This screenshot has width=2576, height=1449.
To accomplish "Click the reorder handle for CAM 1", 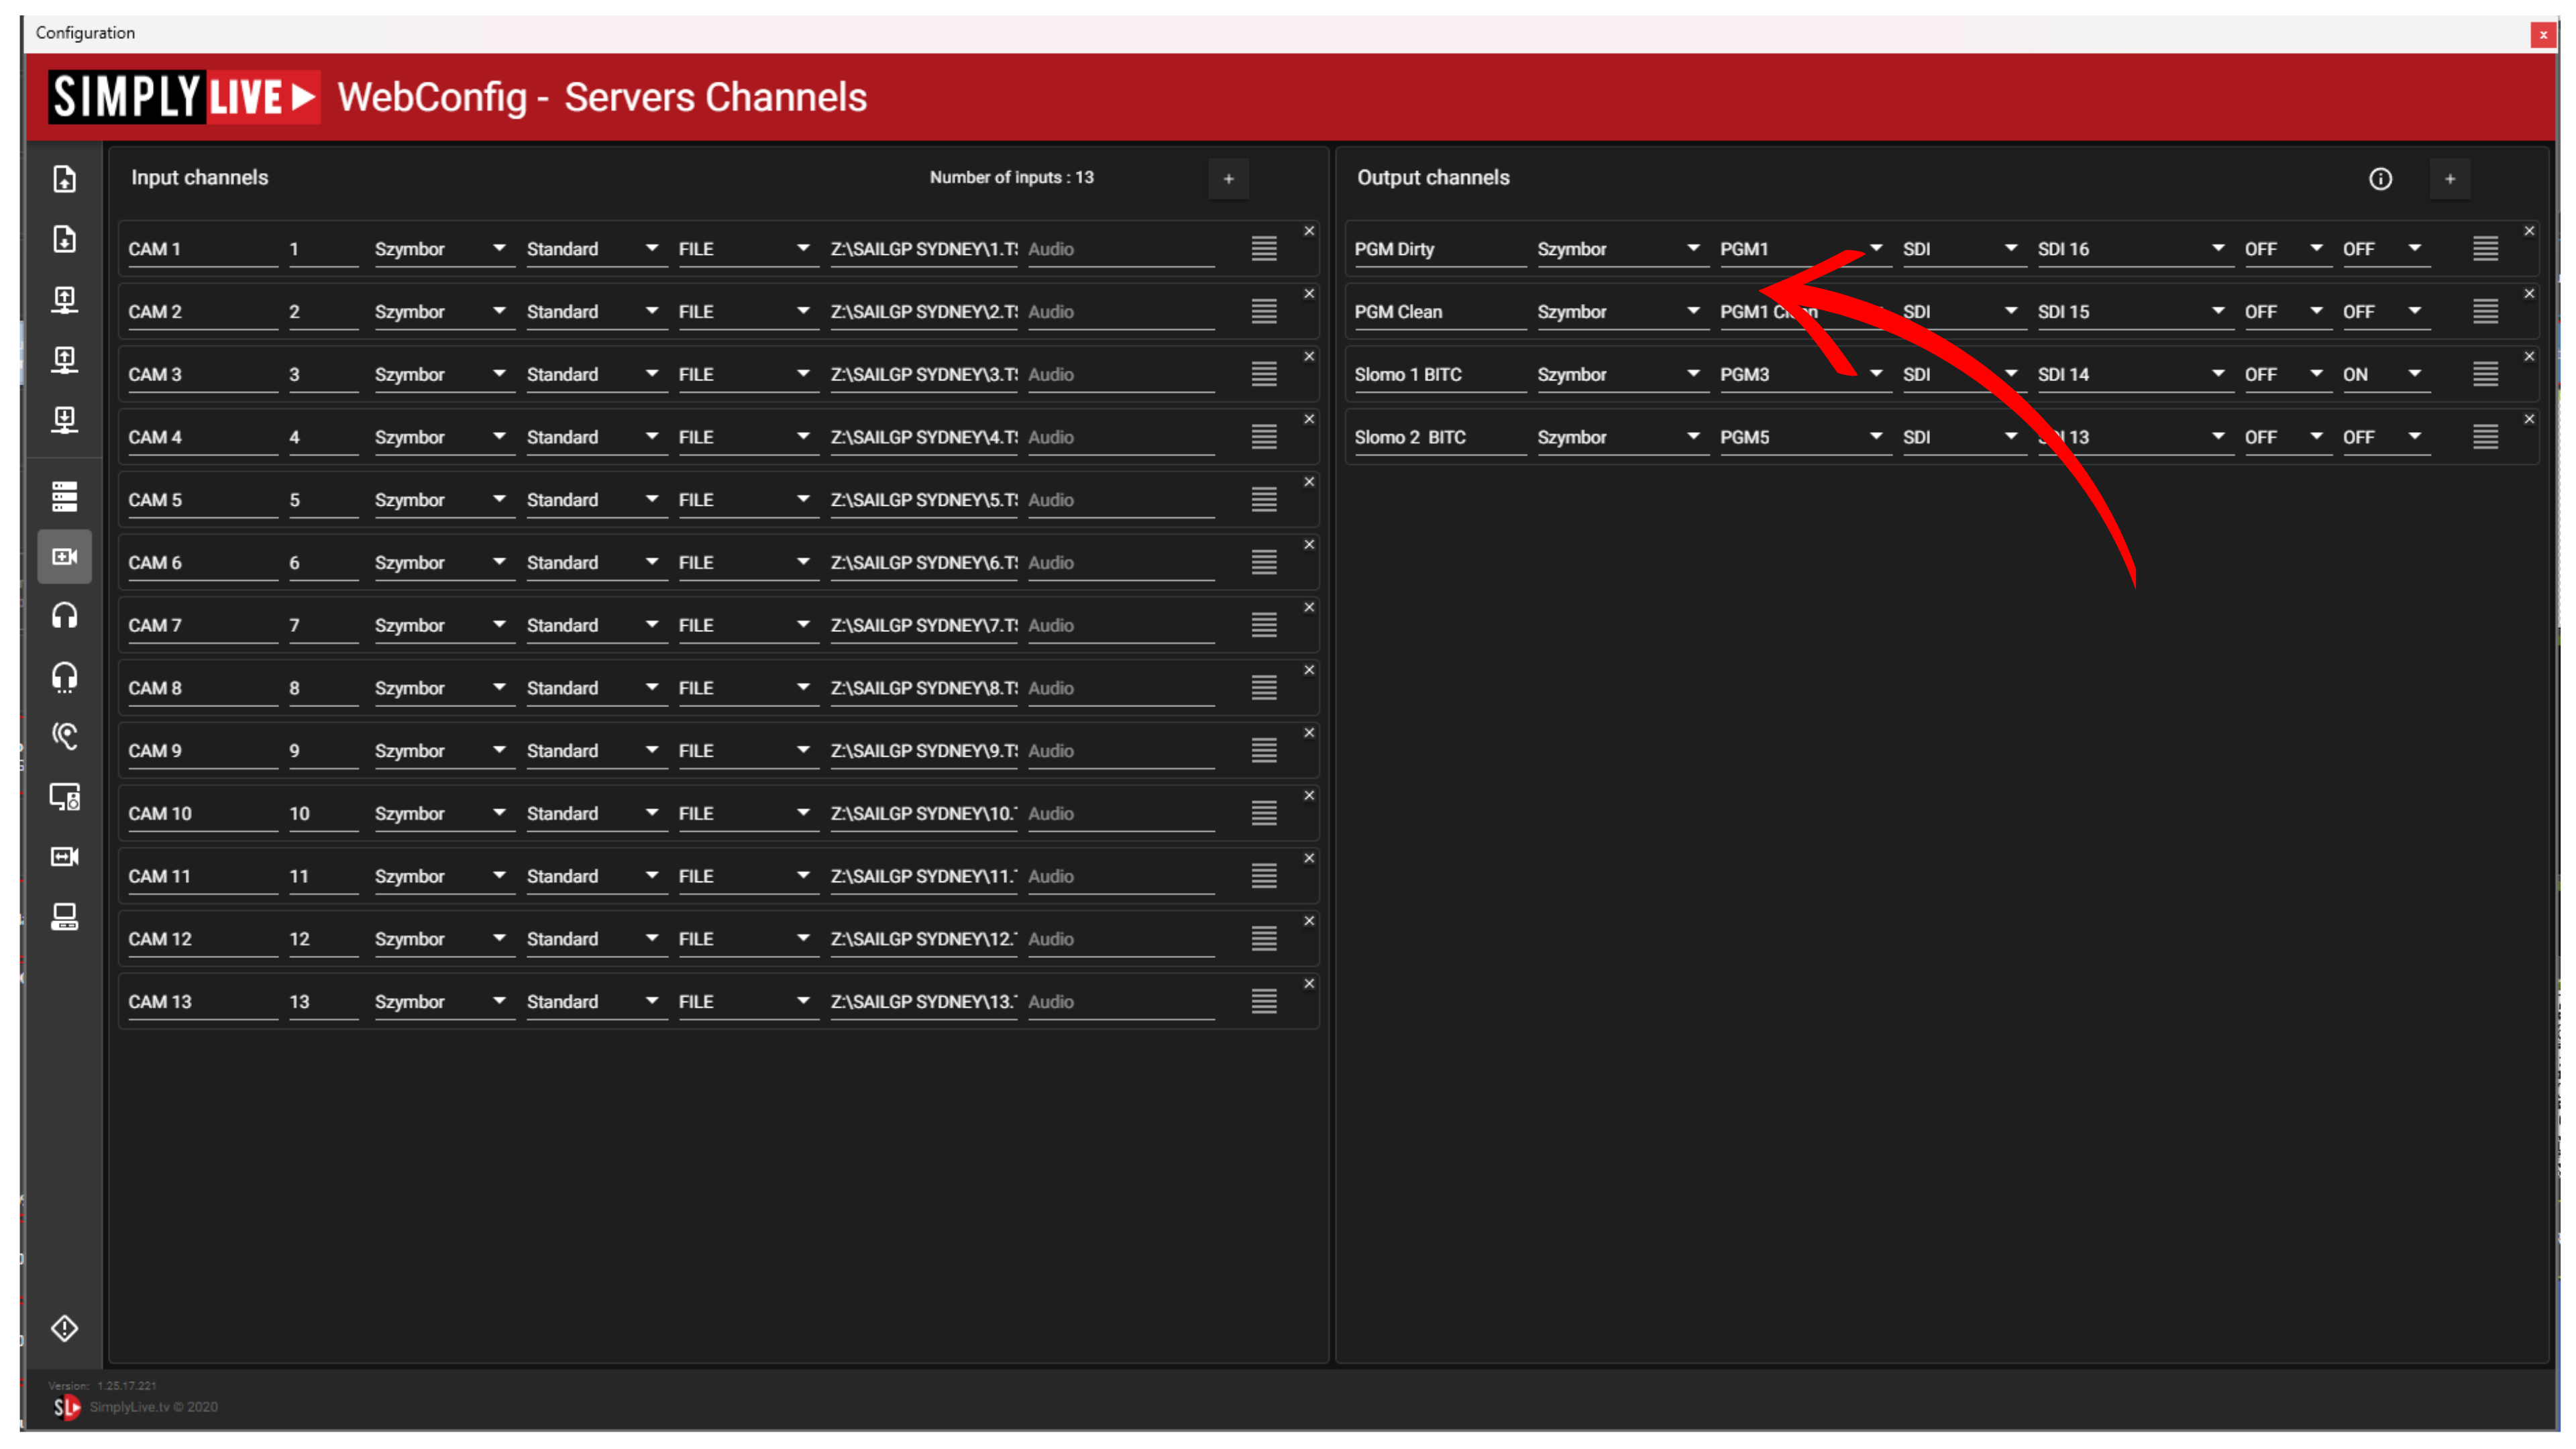I will coord(1264,248).
